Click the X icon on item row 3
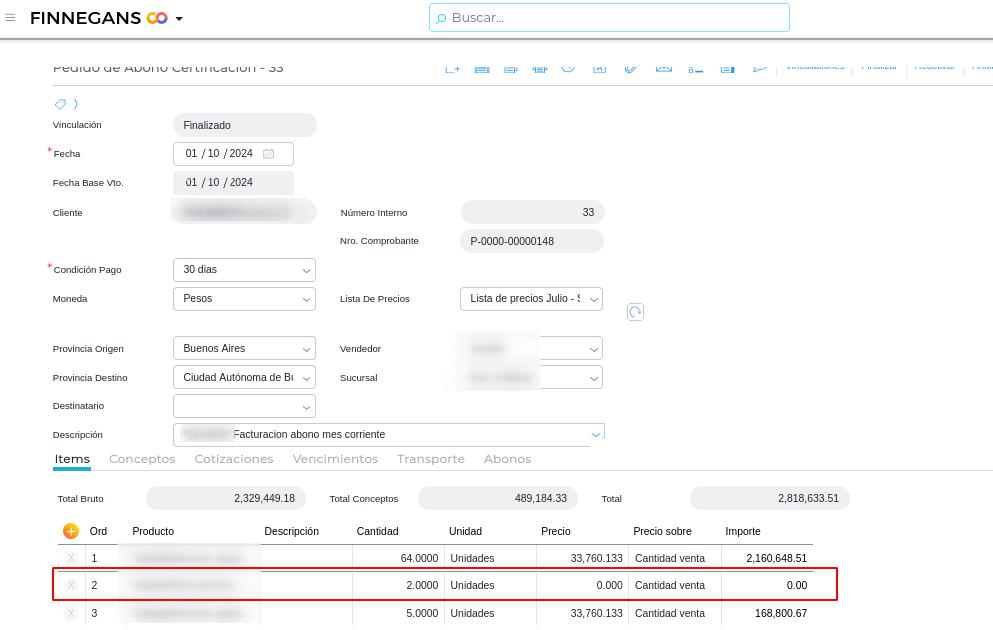Image resolution: width=993 pixels, height=630 pixels. click(71, 613)
